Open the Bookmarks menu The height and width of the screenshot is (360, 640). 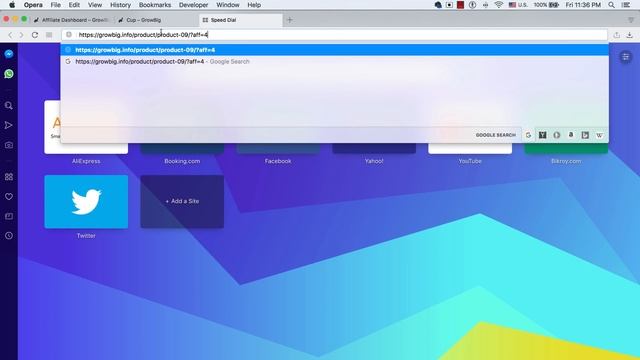155,5
